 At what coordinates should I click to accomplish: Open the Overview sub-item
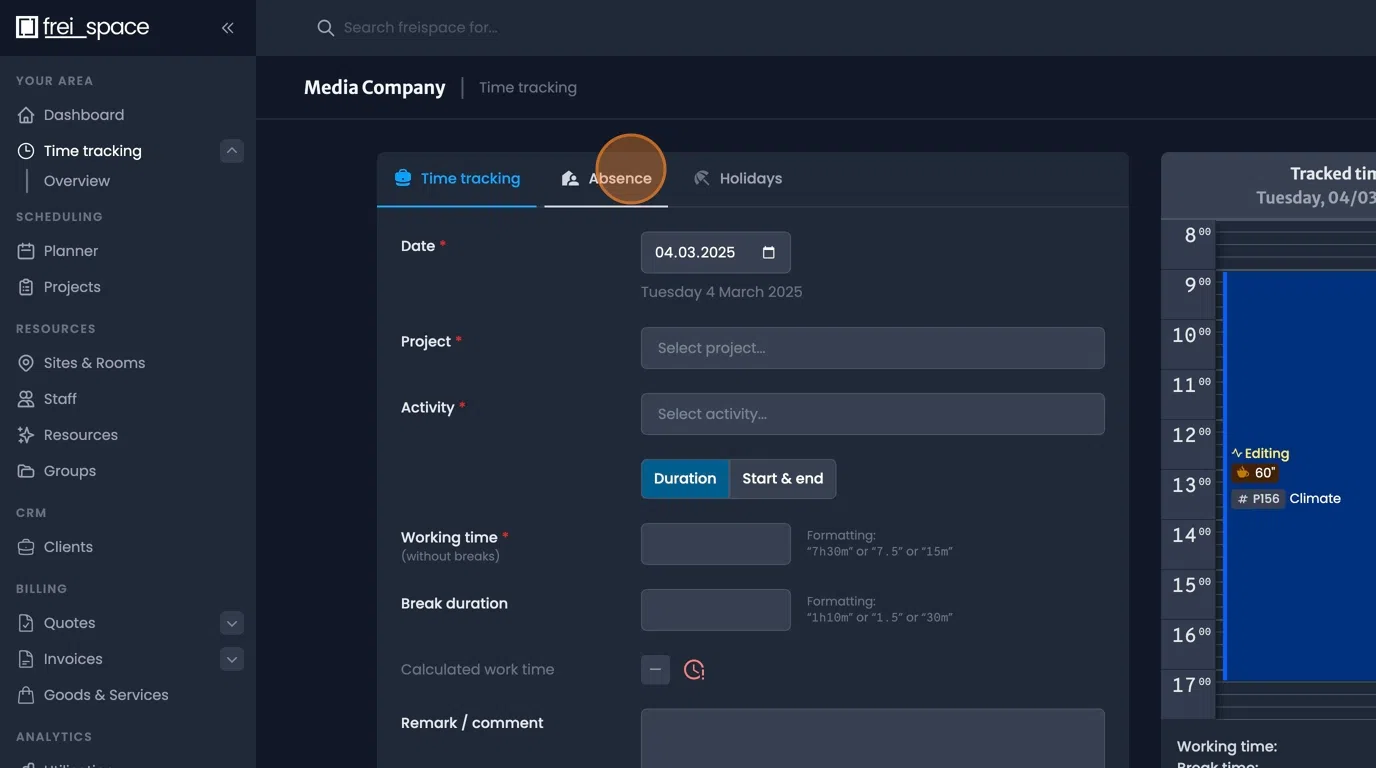77,181
